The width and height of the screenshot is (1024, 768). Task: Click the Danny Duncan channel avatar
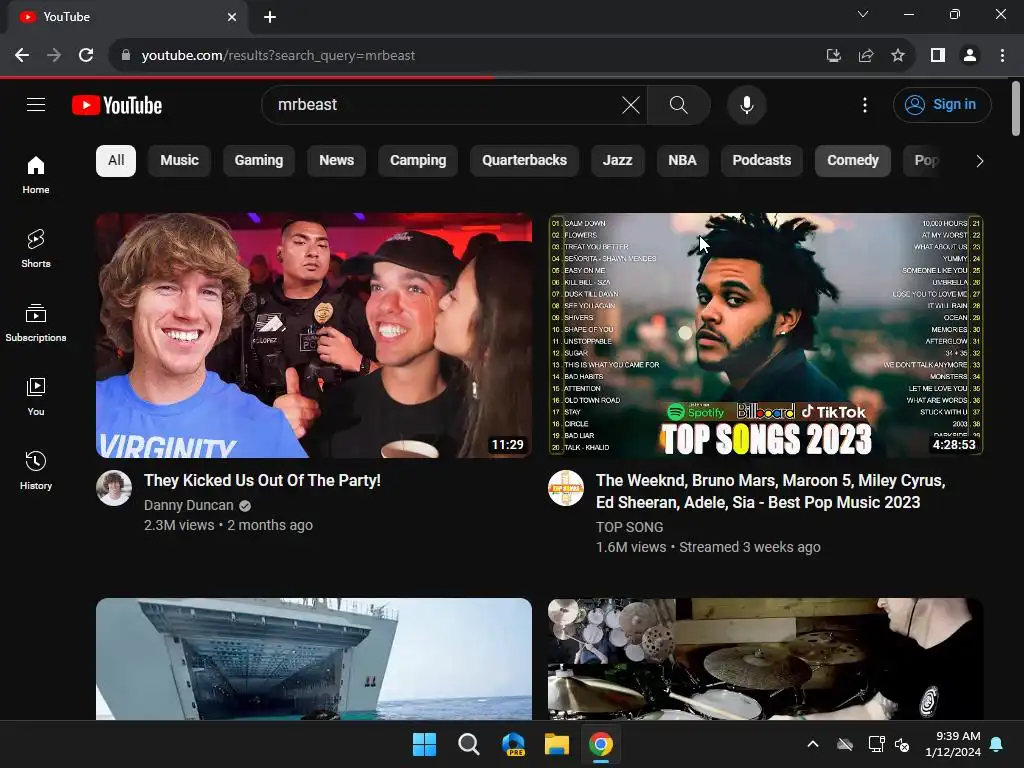[x=114, y=488]
